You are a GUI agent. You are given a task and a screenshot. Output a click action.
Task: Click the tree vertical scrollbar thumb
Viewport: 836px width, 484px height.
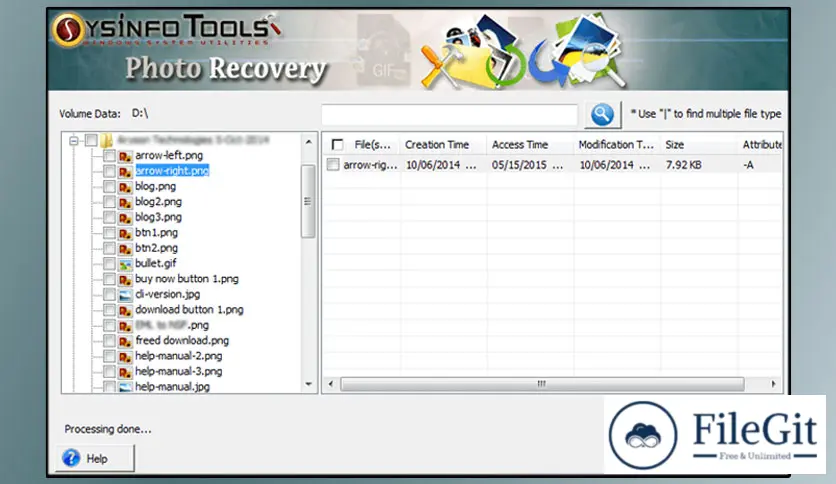click(308, 201)
